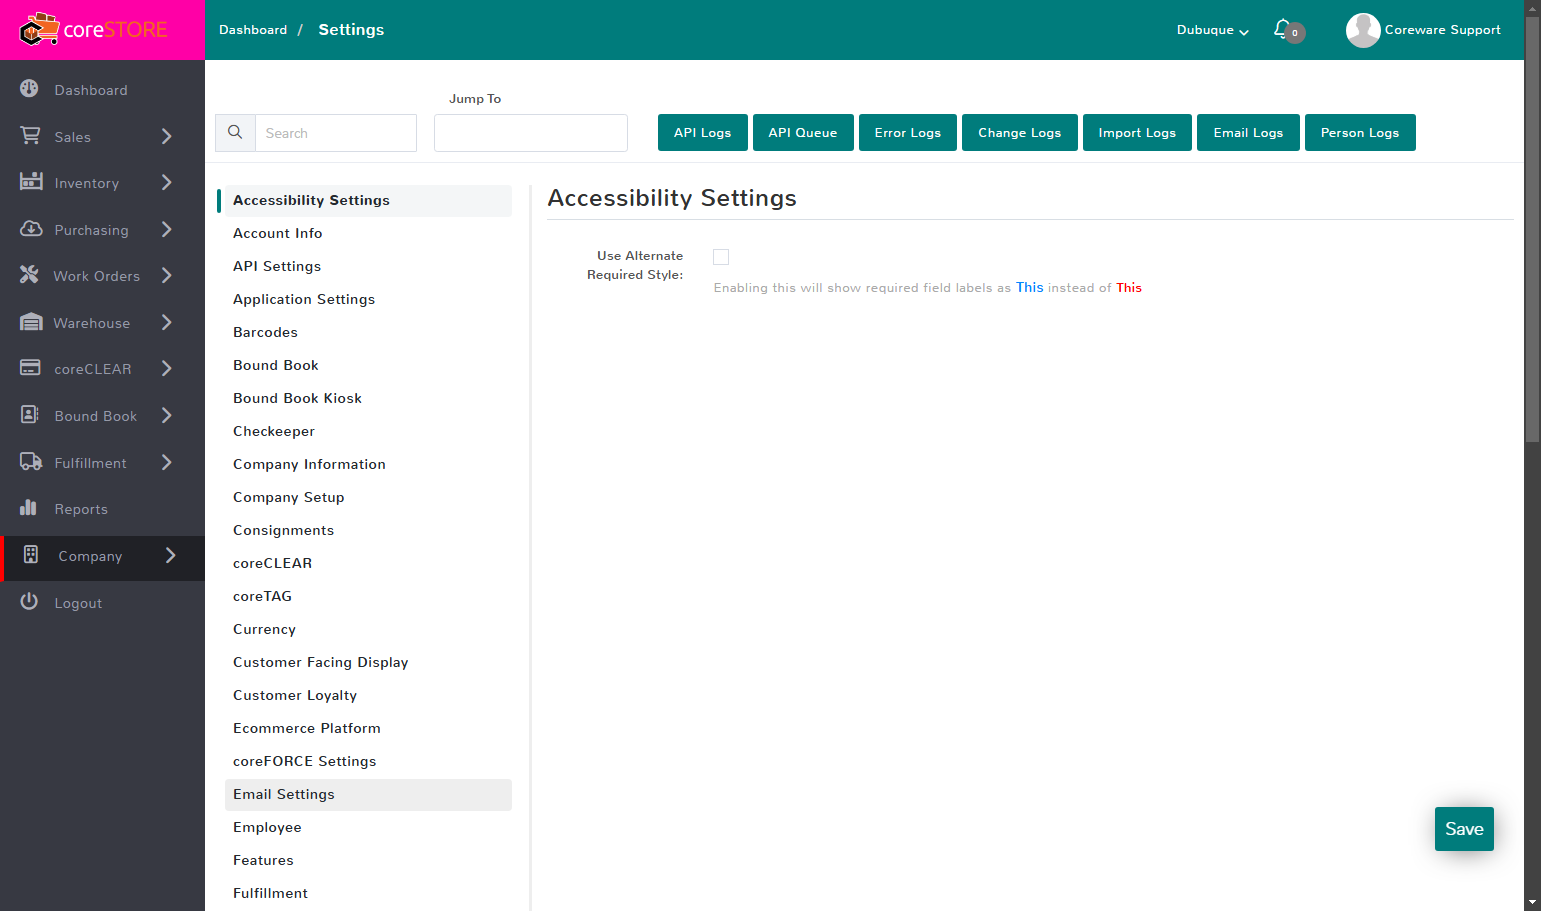Click the Inventory sidebar icon
1541x911 pixels.
31,182
